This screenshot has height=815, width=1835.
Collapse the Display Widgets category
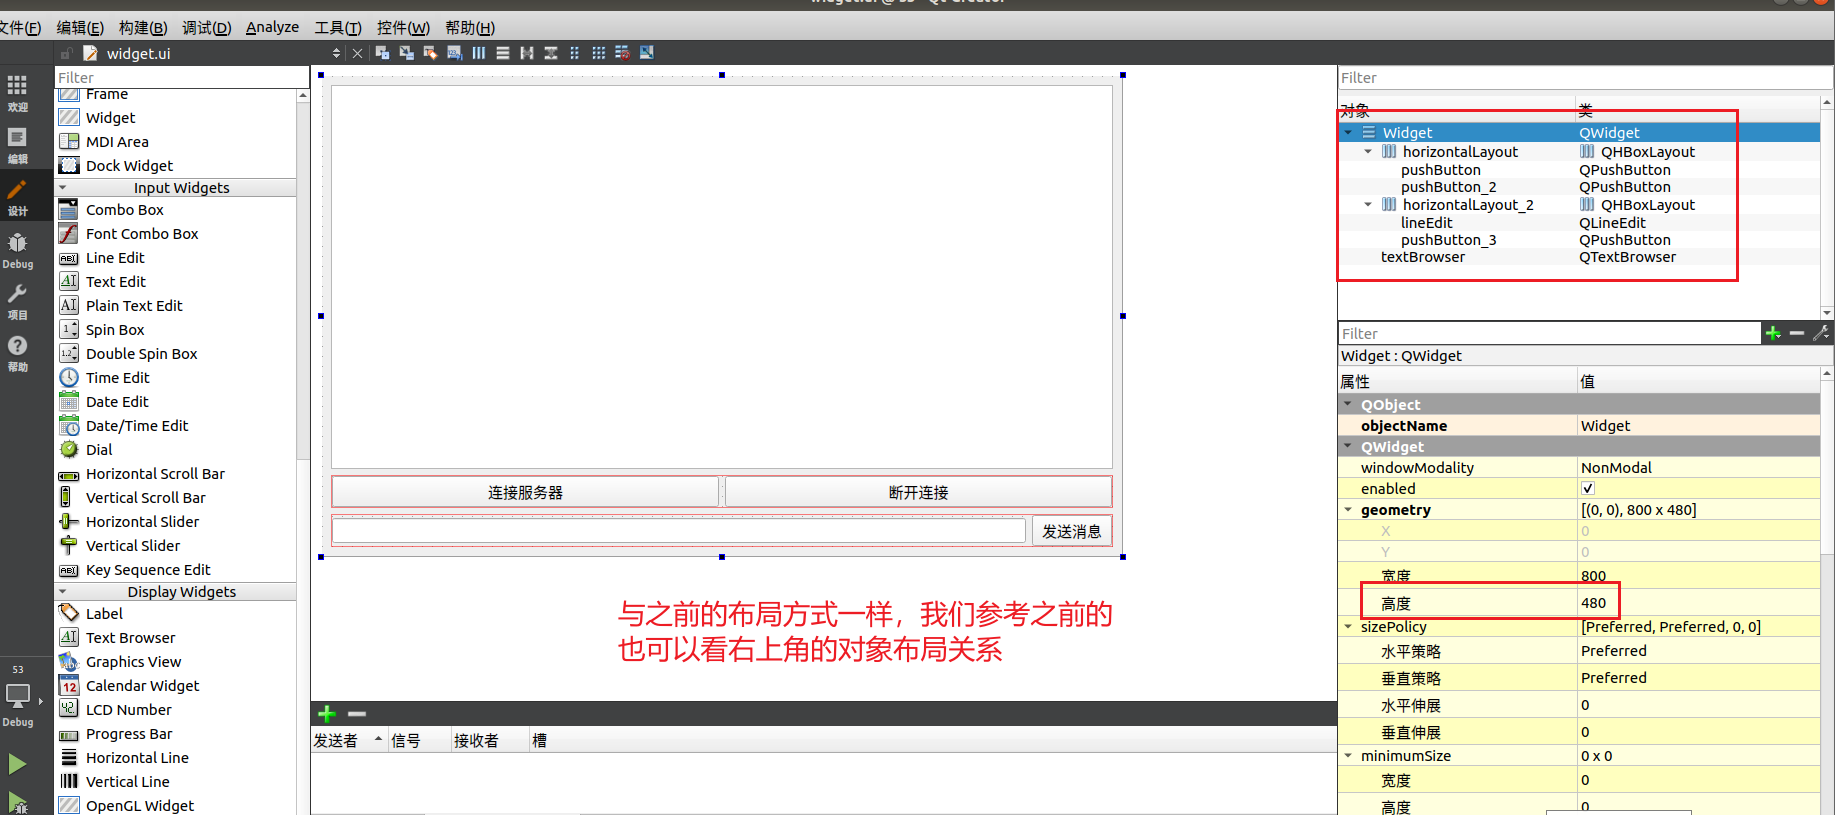63,592
